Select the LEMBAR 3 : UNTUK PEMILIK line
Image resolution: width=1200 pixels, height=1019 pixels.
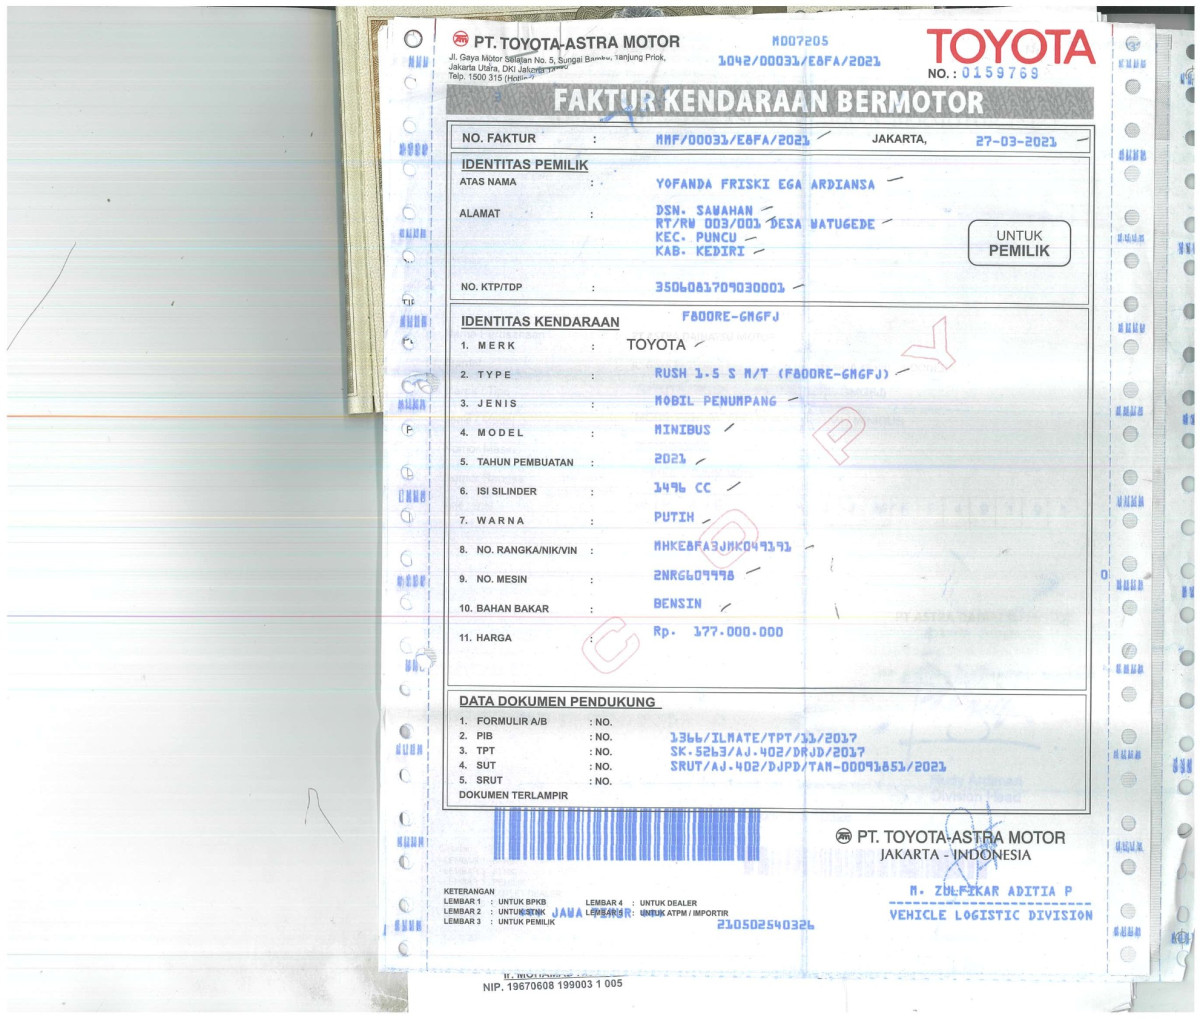499,922
